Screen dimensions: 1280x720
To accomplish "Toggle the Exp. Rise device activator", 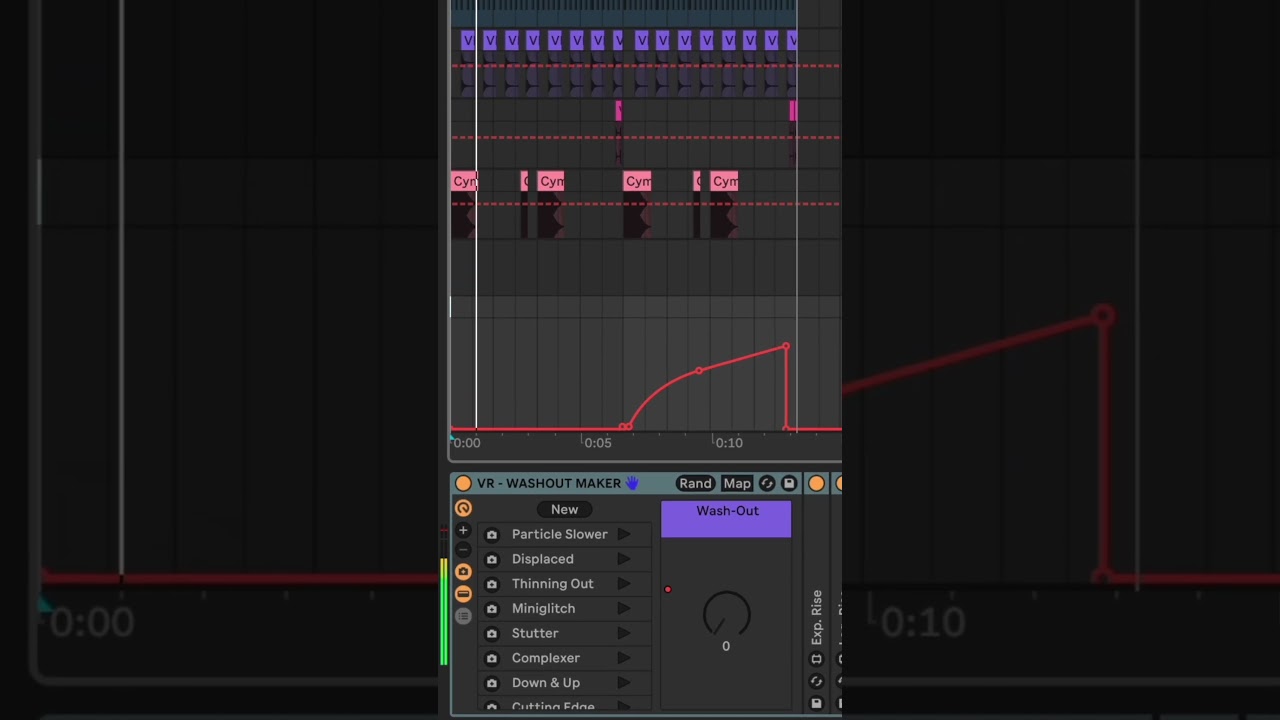I will tap(816, 484).
